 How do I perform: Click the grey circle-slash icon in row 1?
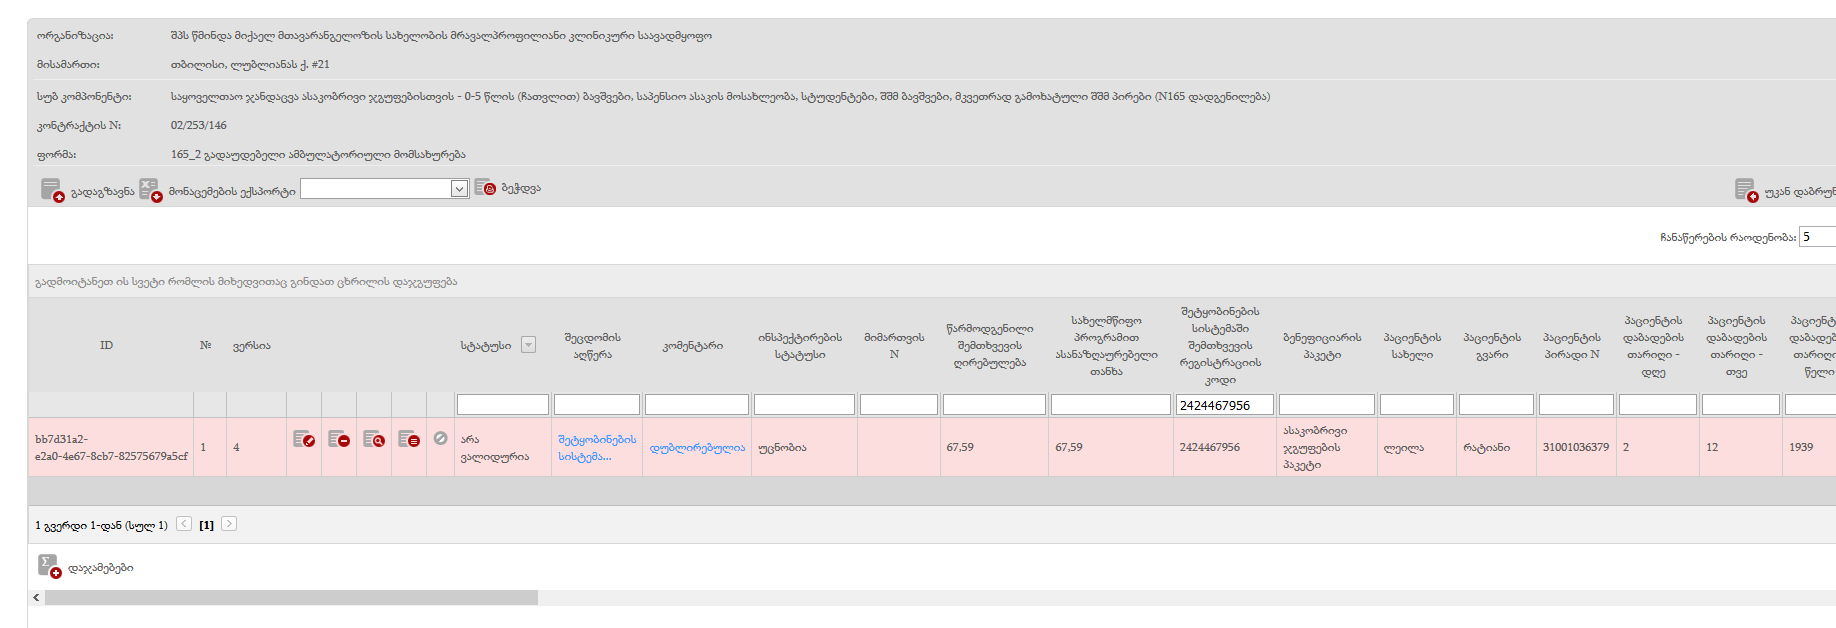pyautogui.click(x=440, y=438)
